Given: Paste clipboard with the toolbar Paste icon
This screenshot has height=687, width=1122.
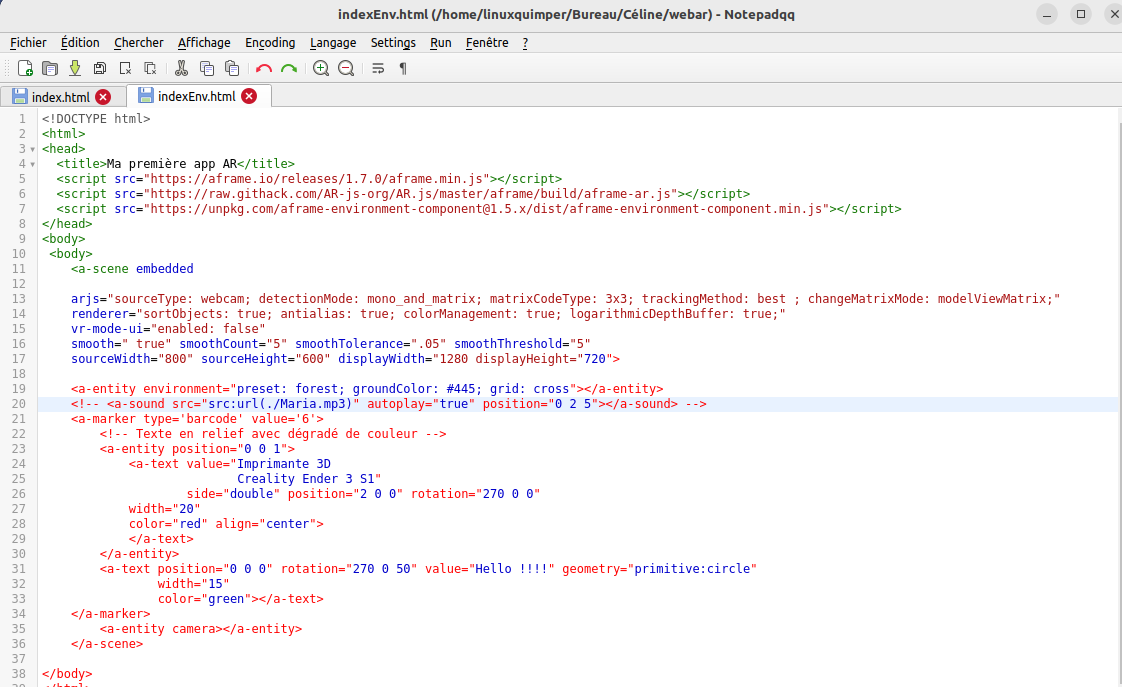Looking at the screenshot, I should tap(232, 69).
